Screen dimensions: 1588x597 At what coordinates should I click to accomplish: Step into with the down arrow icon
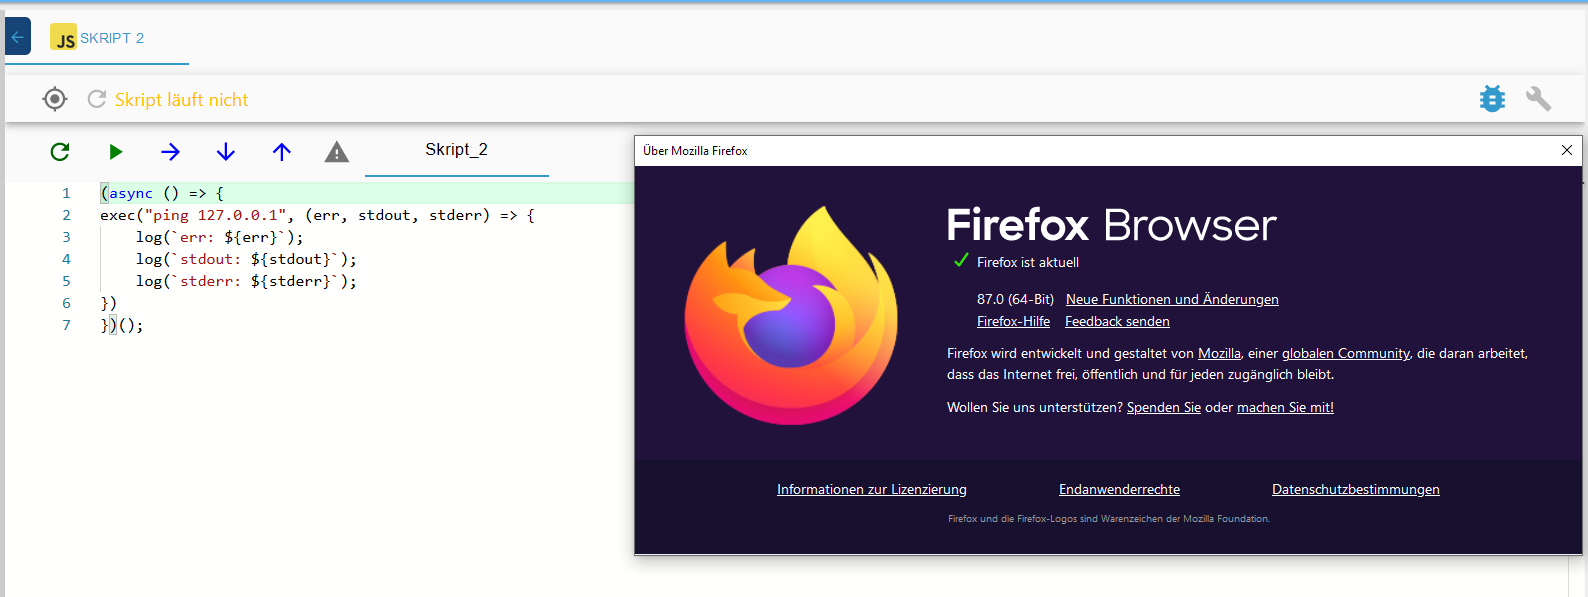pos(226,152)
